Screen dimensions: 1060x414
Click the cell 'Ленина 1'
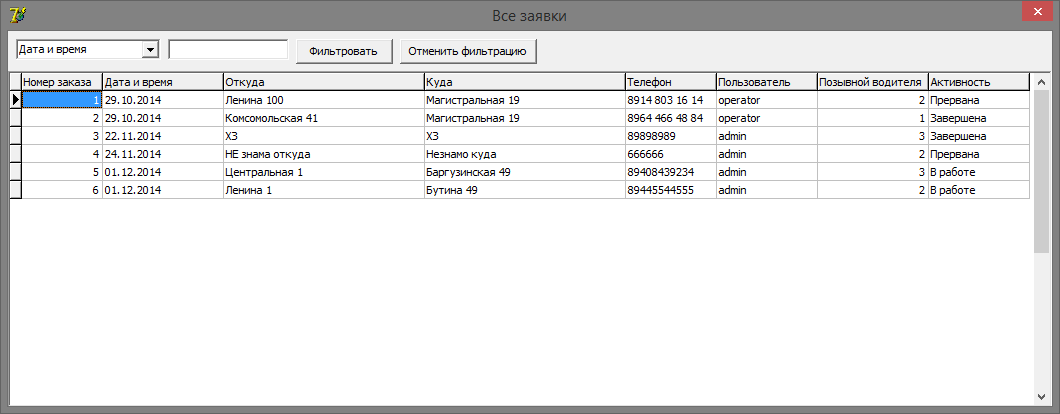(x=323, y=190)
